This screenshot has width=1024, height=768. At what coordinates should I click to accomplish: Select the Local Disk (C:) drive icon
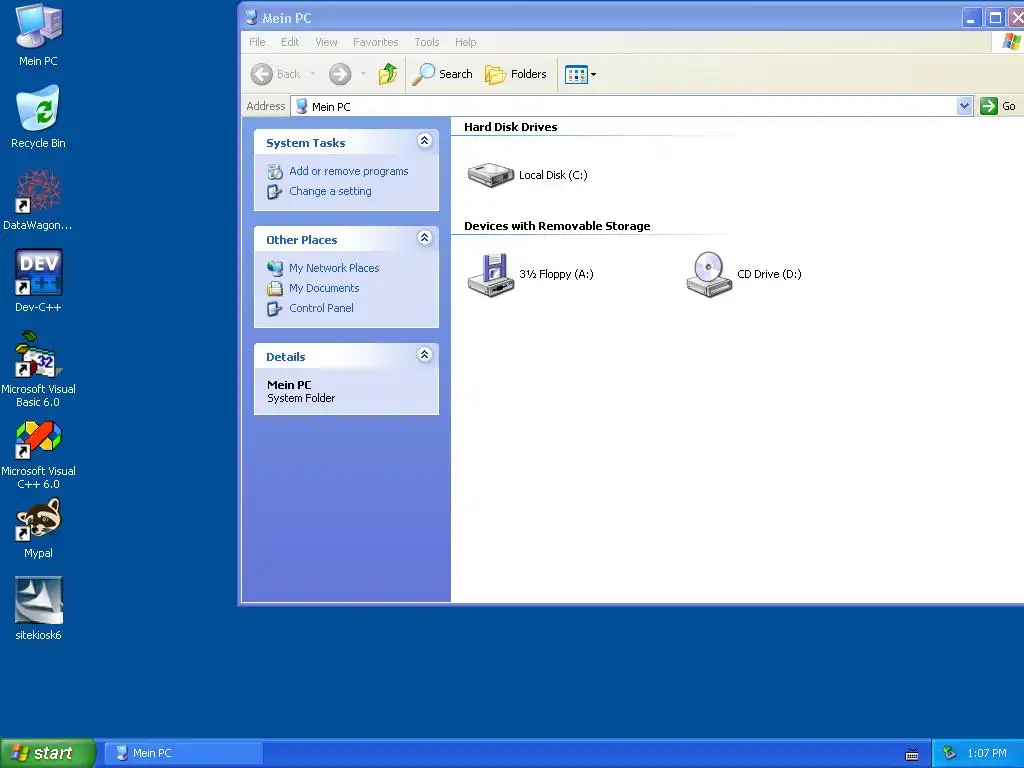[x=490, y=174]
